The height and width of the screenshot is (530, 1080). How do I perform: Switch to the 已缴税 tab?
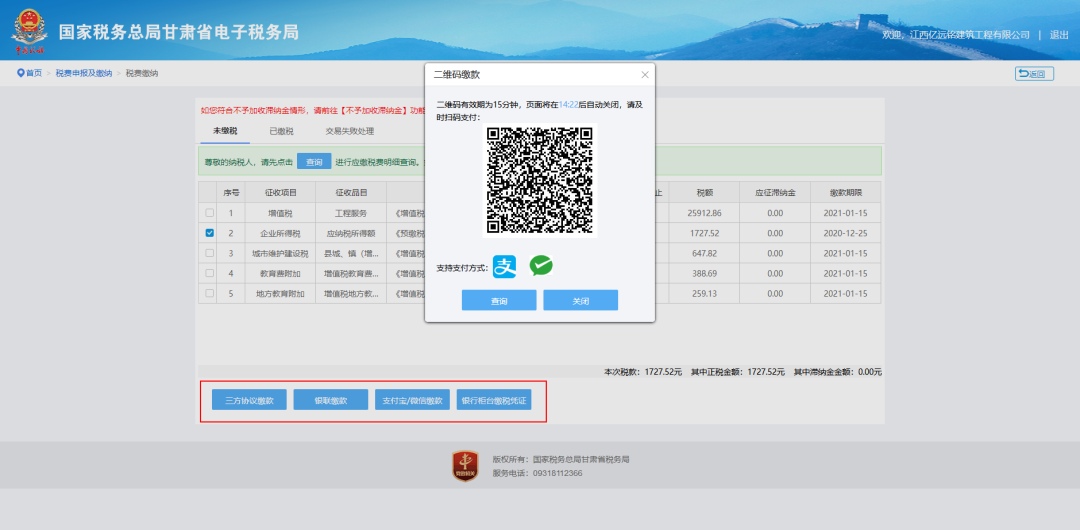[281, 131]
